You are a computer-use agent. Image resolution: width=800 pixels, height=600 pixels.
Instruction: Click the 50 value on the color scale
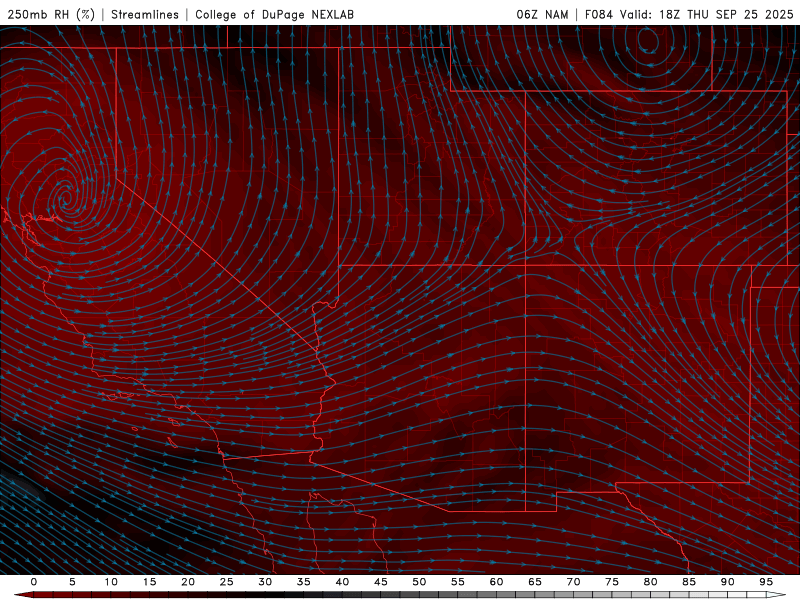point(419,582)
